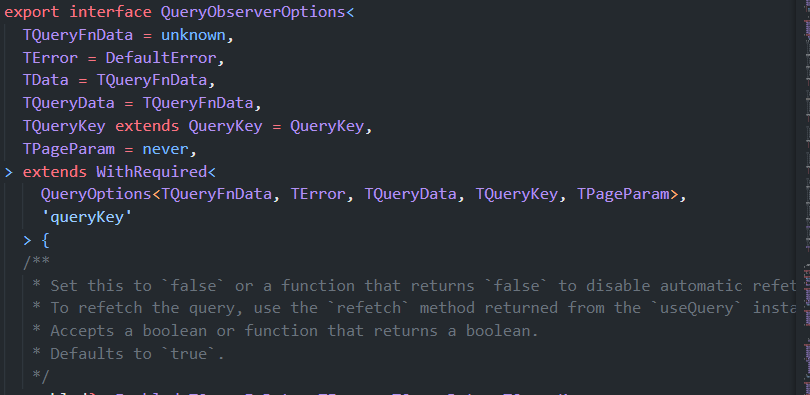This screenshot has width=810, height=395.
Task: Click TQueryKey at start of its line
Action: coord(64,126)
